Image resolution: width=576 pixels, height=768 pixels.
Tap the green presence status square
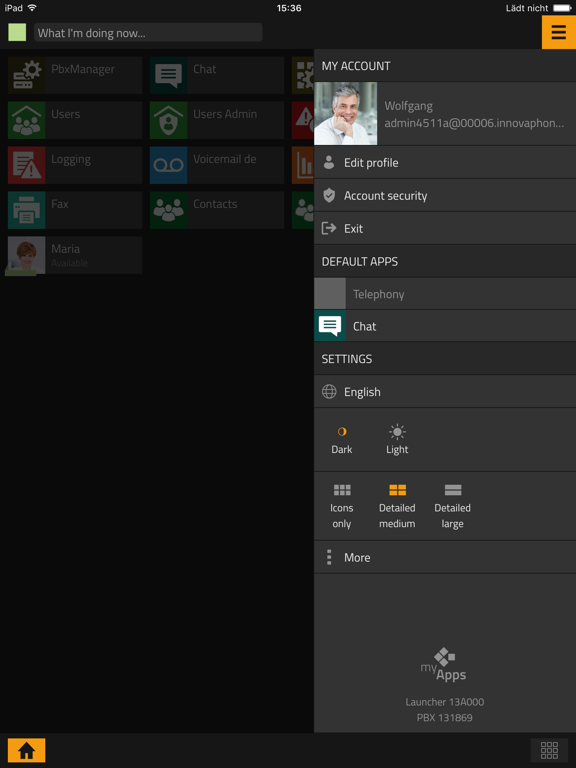pos(17,32)
